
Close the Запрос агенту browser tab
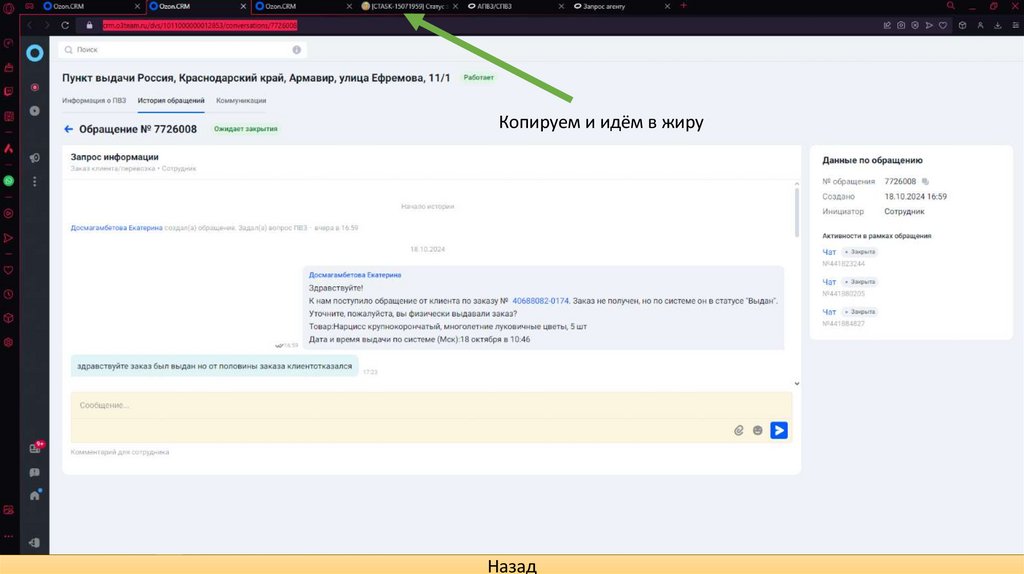point(667,6)
